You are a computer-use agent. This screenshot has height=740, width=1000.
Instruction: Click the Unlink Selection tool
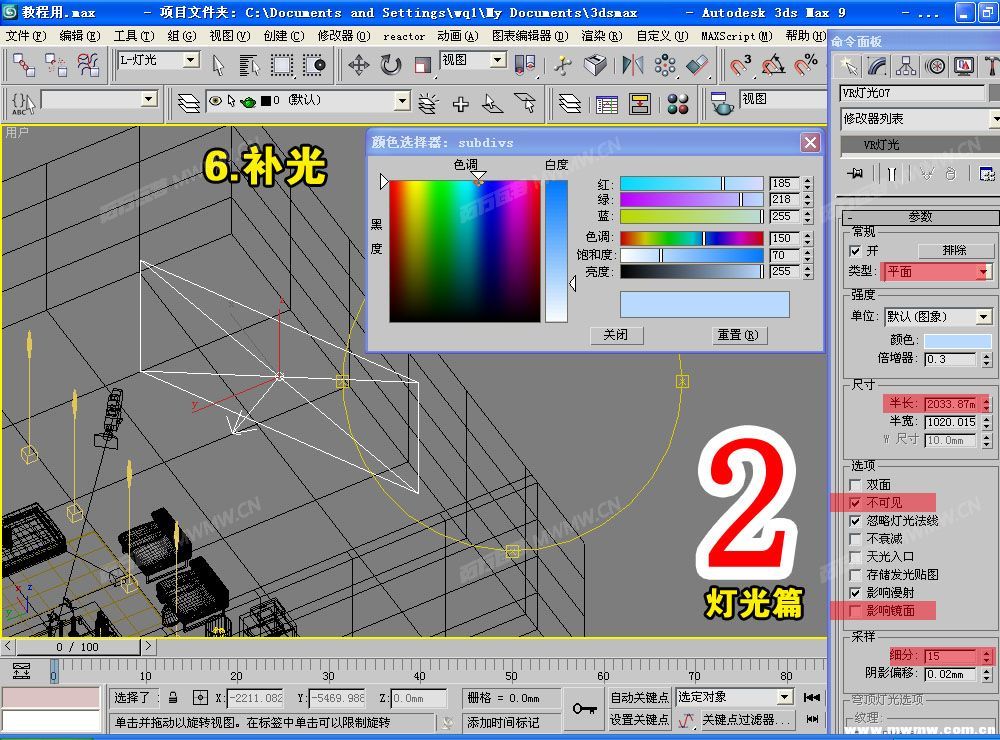click(55, 65)
